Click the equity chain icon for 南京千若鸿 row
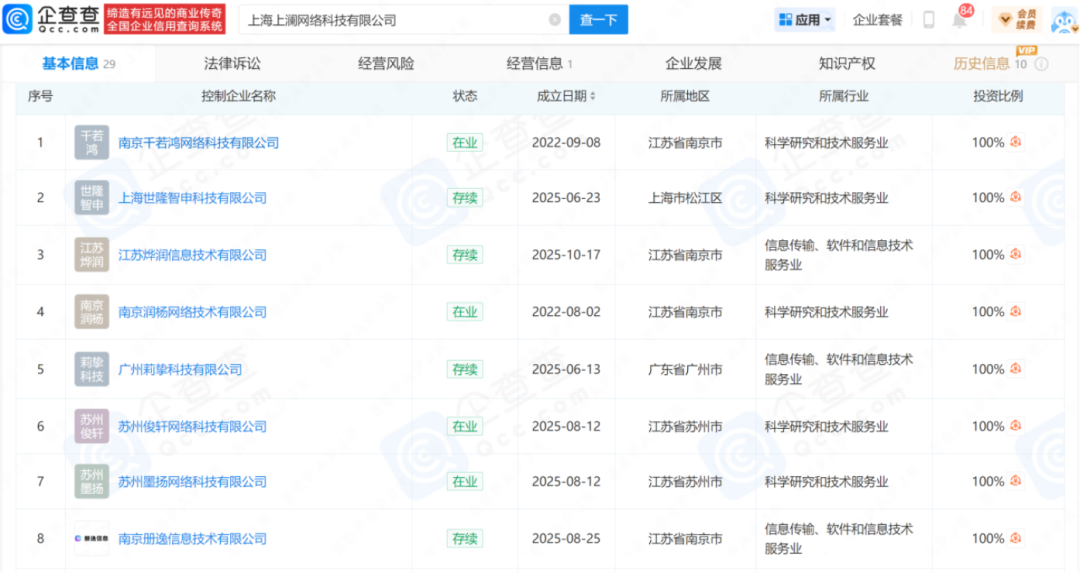 pyautogui.click(x=1016, y=142)
